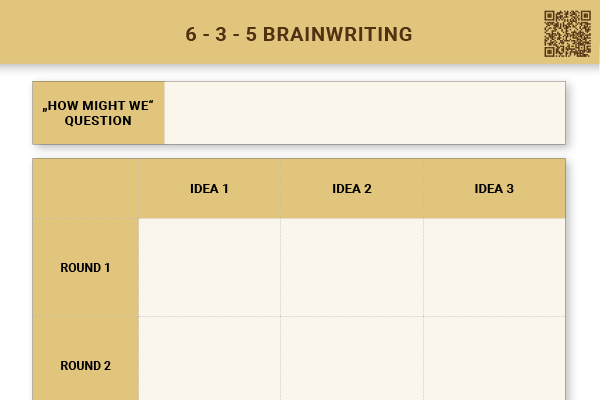600x400 pixels.
Task: Click the QR code in the header
Action: point(567,34)
